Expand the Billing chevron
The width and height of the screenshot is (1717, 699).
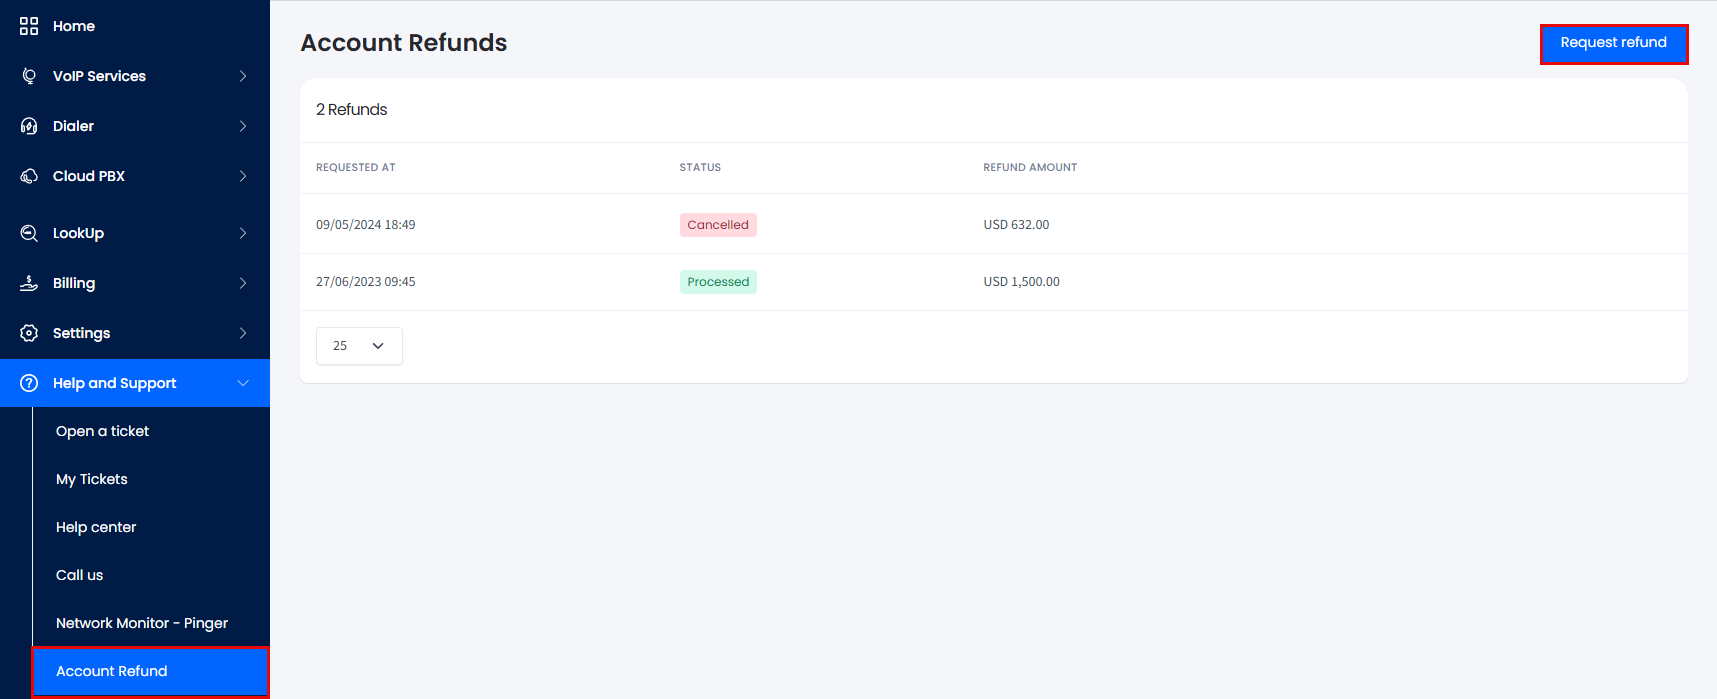click(243, 283)
